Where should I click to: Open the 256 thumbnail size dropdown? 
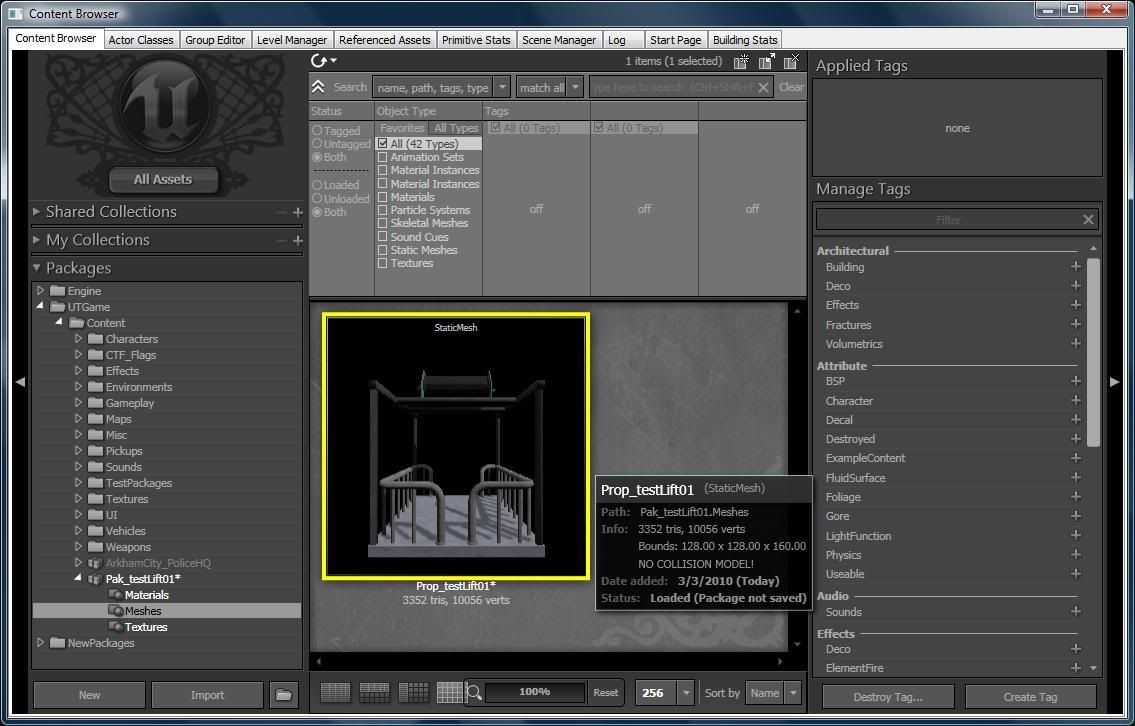[x=686, y=693]
